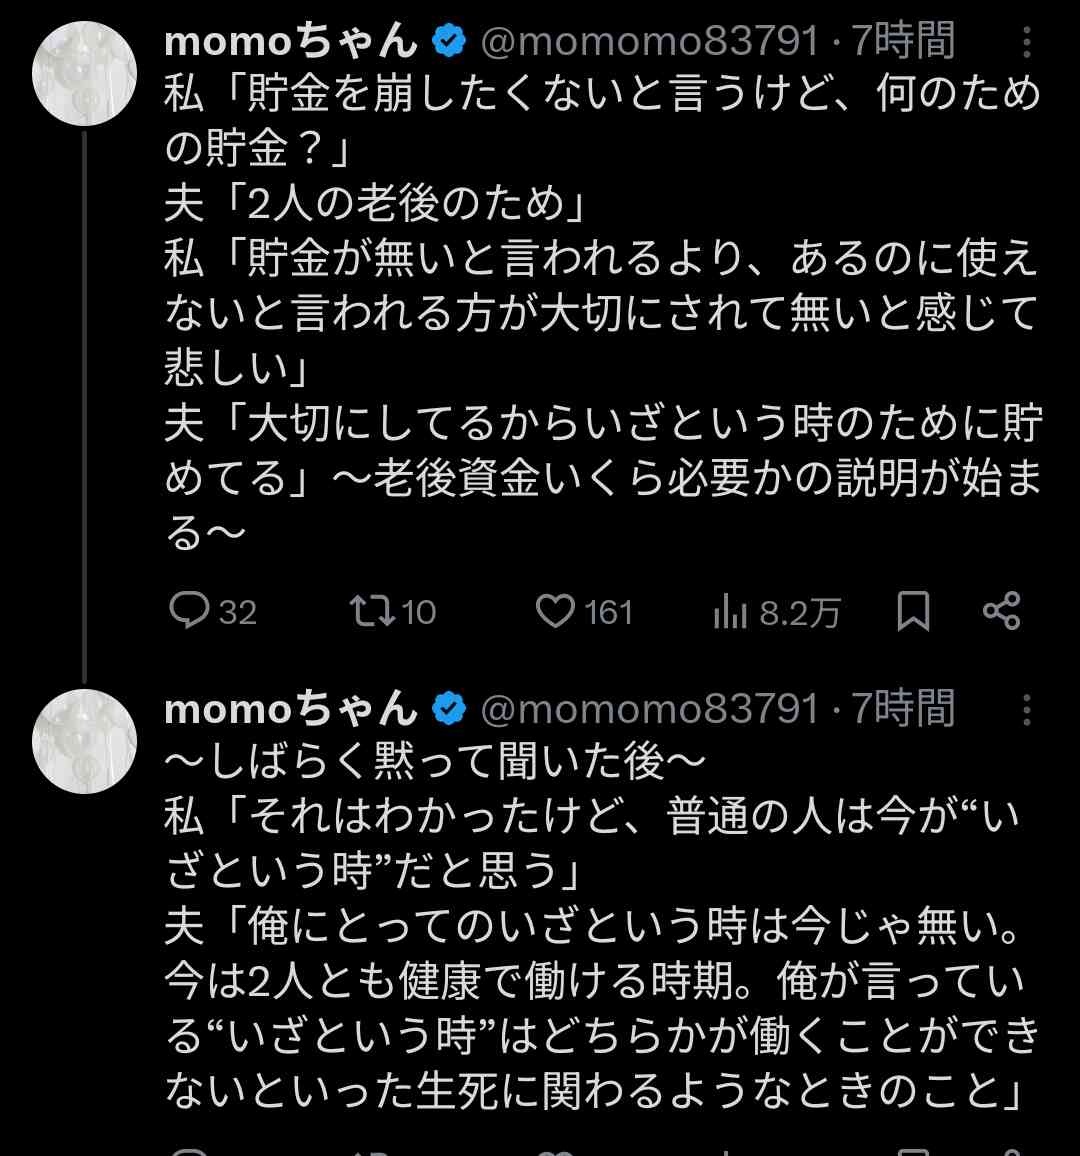
Task: Click the share icon on the first tweet
Action: pos(1001,610)
